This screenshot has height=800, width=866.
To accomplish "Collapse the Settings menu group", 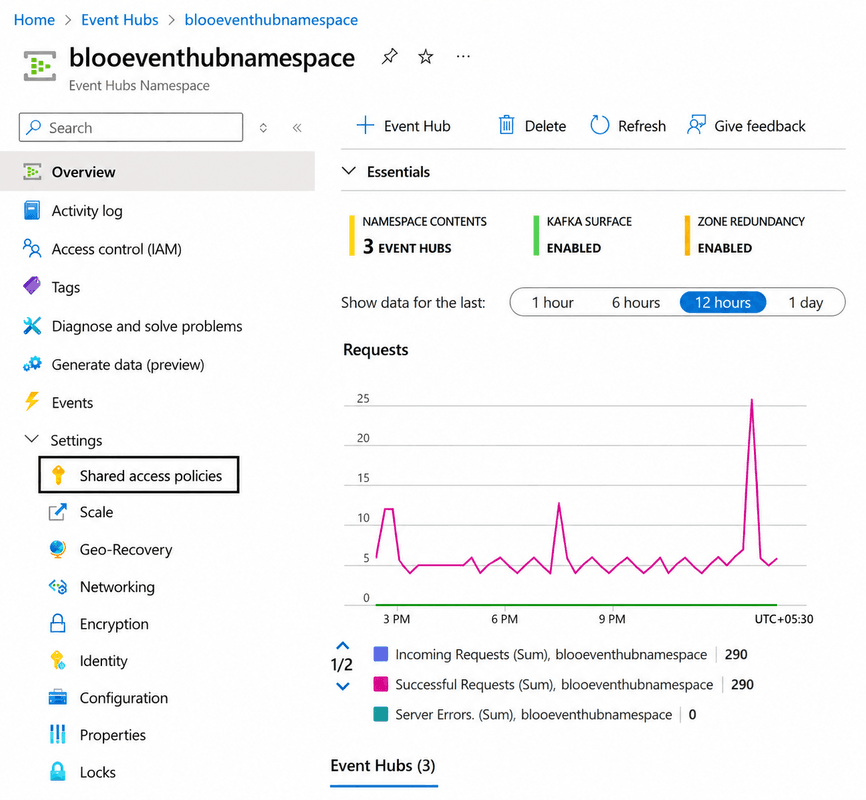I will click(31, 439).
